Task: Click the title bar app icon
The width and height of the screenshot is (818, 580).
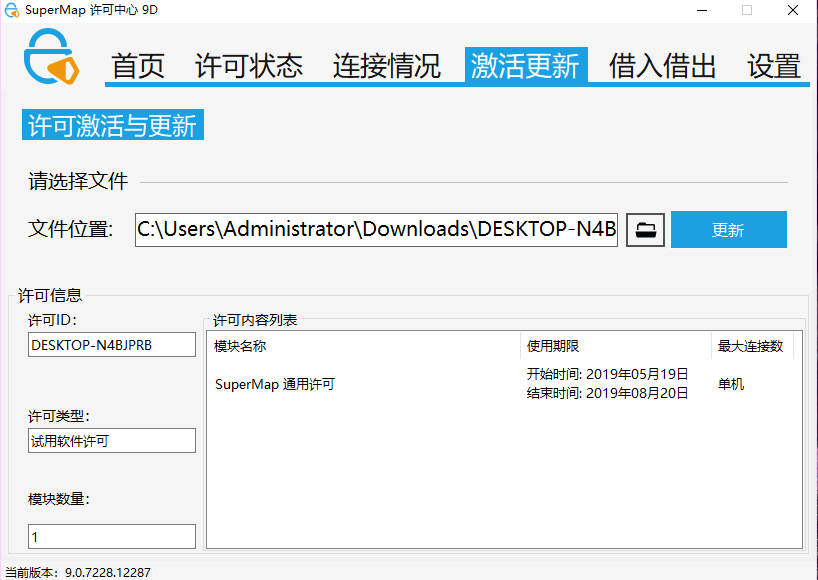Action: click(11, 10)
